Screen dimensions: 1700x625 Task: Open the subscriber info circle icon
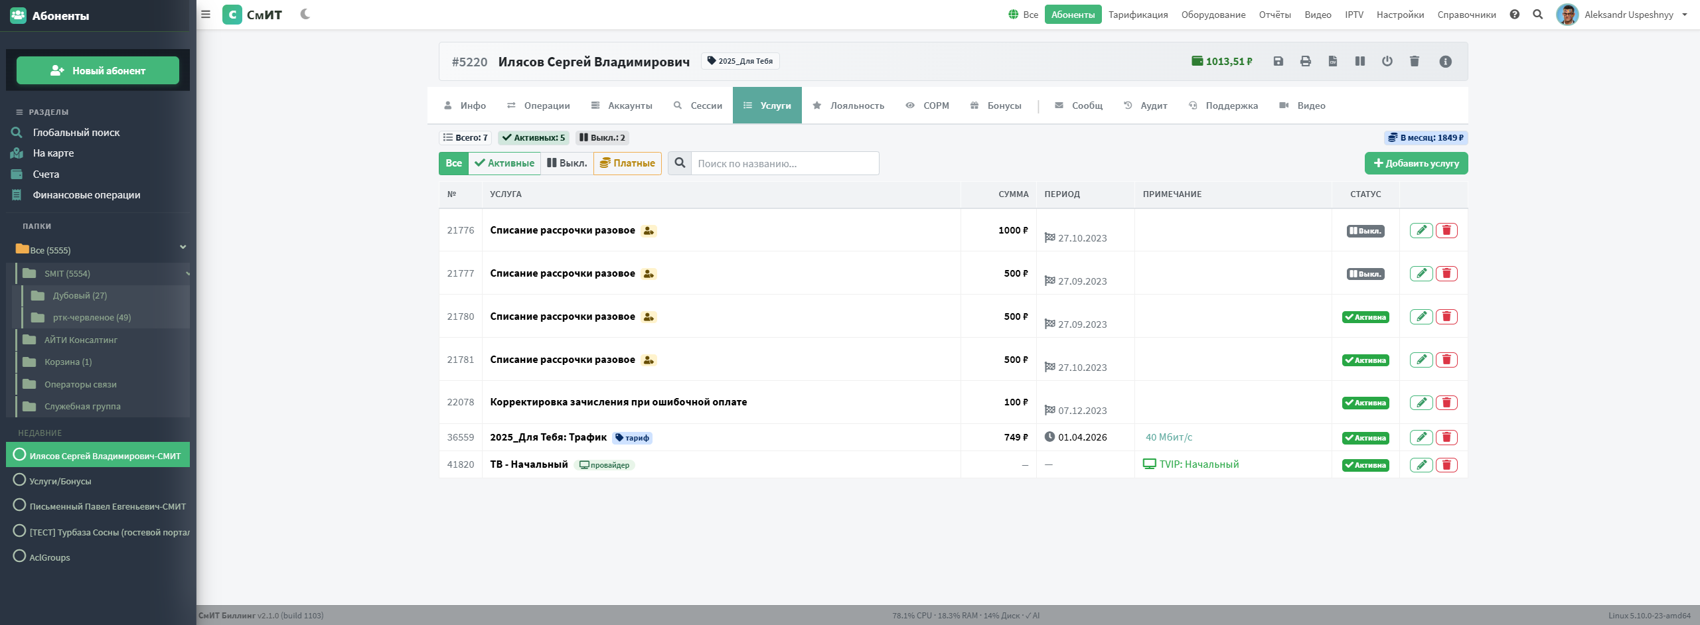[x=1445, y=61]
